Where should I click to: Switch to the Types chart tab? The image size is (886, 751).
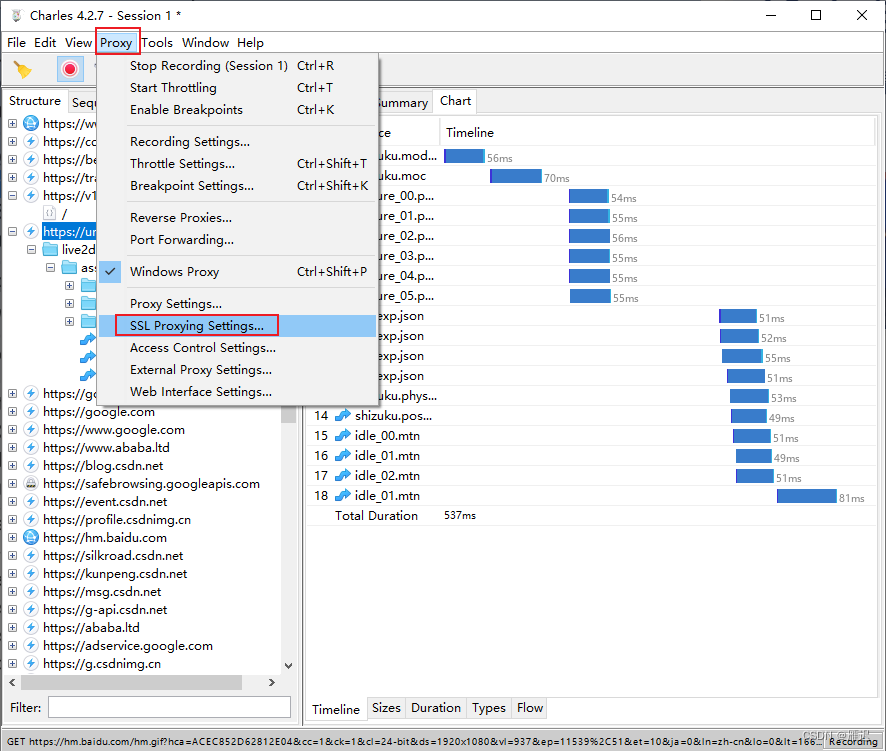click(489, 708)
